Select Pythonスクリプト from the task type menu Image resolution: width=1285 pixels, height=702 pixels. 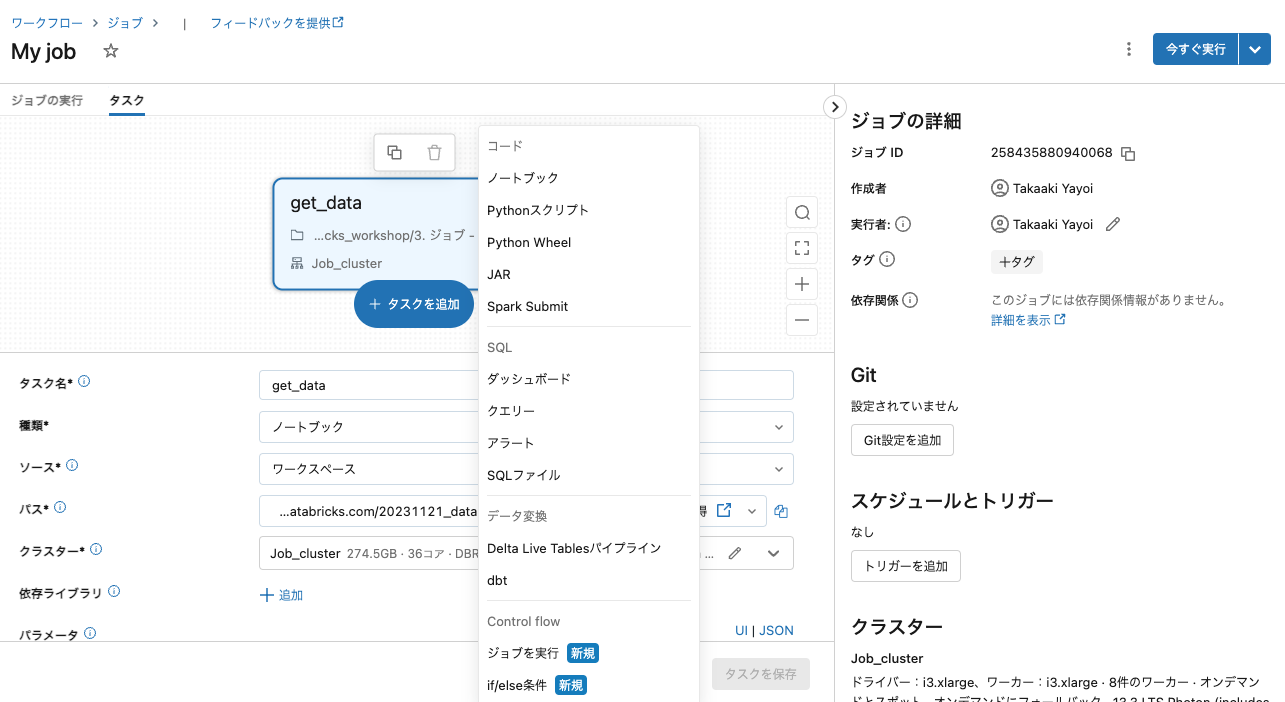pos(537,210)
